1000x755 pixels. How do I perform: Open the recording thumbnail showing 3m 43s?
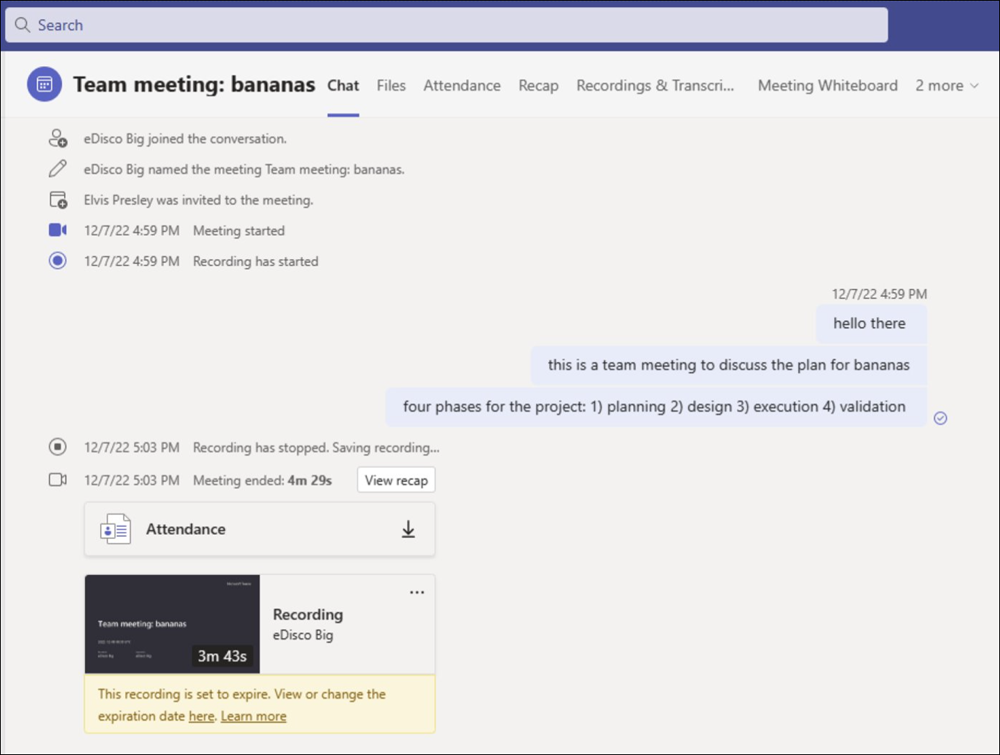(171, 622)
